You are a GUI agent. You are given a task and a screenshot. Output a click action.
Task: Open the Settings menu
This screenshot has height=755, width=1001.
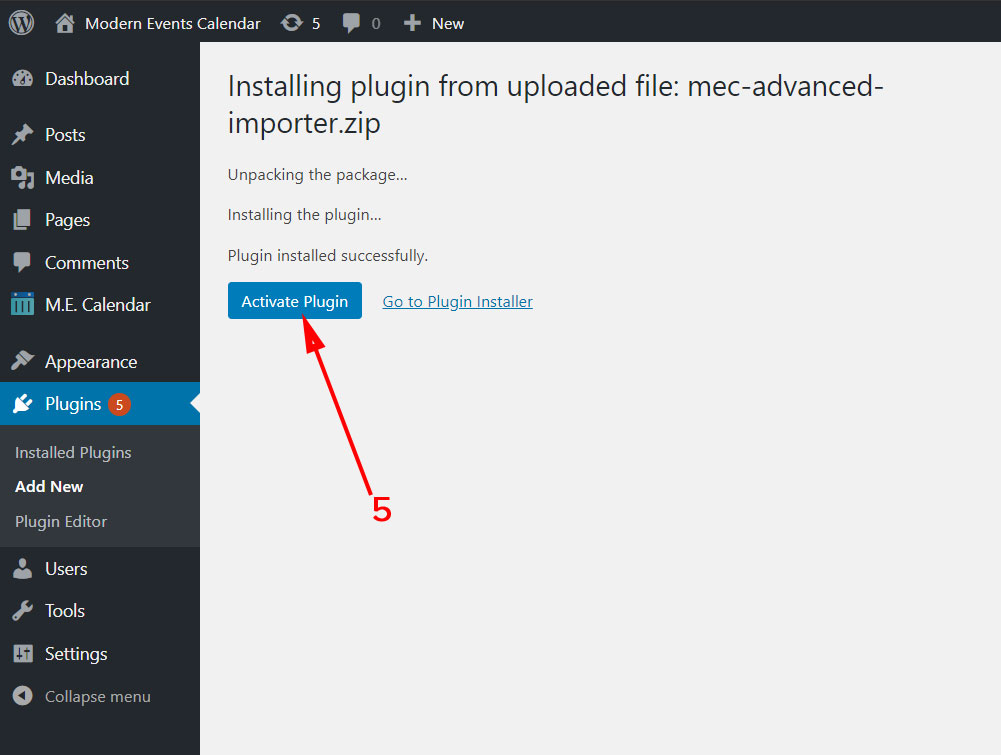76,654
